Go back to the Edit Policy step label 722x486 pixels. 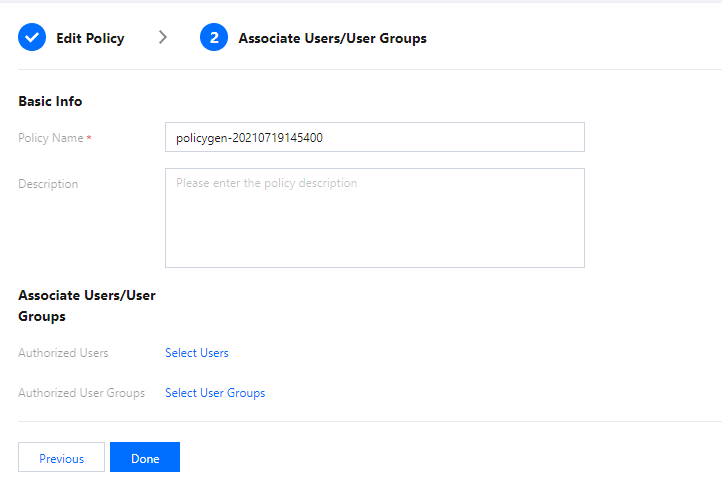[x=90, y=38]
